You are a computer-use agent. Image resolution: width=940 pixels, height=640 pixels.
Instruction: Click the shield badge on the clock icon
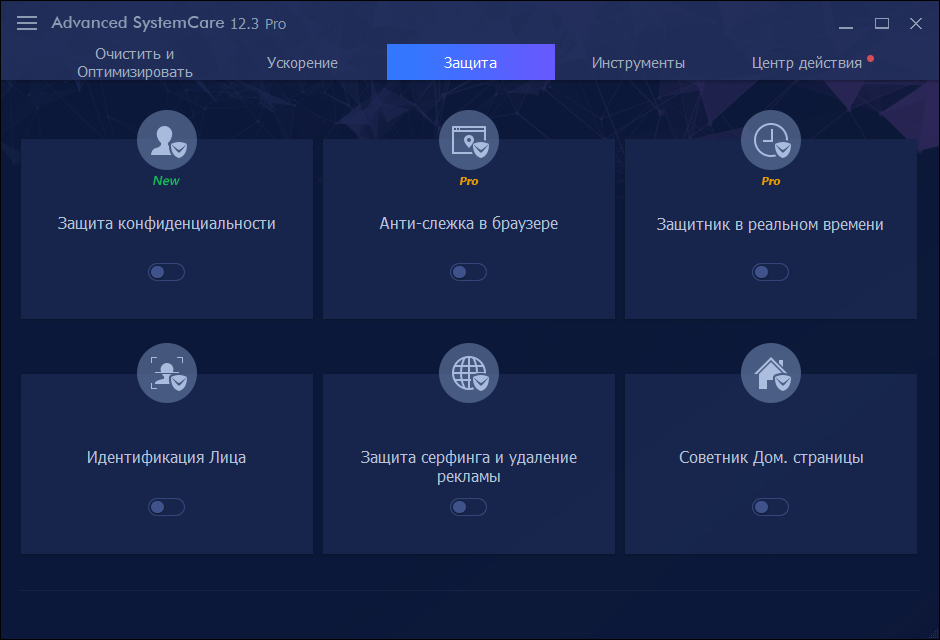[x=785, y=152]
